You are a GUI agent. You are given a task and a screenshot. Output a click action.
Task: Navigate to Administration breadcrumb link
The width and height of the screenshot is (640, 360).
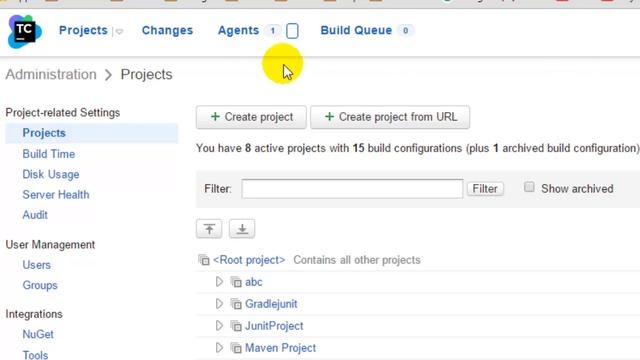pyautogui.click(x=51, y=74)
